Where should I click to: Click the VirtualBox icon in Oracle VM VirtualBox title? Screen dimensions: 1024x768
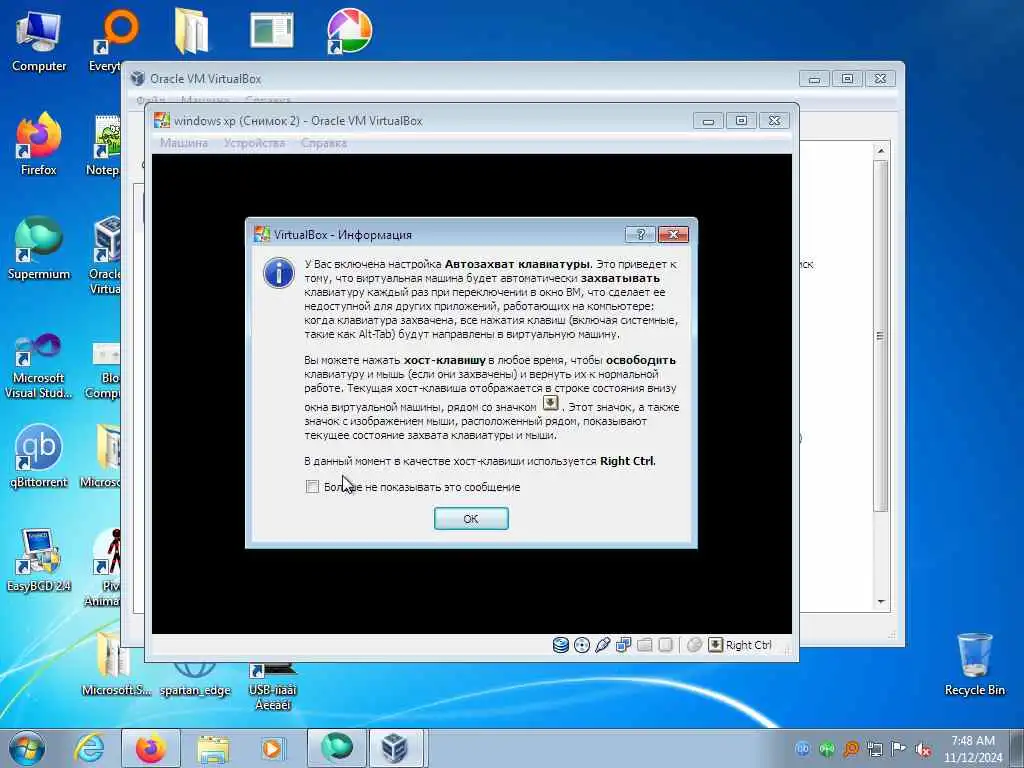pyautogui.click(x=137, y=78)
